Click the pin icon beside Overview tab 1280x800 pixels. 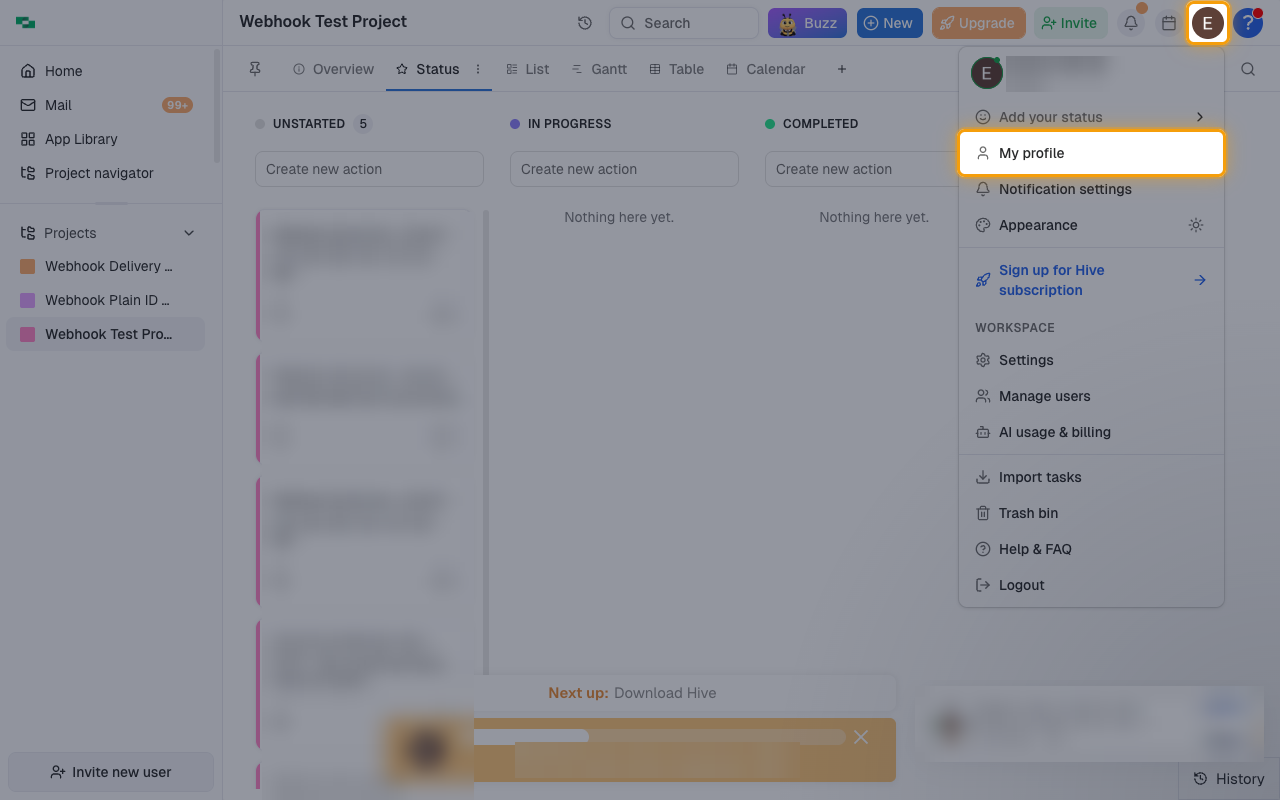coord(255,69)
